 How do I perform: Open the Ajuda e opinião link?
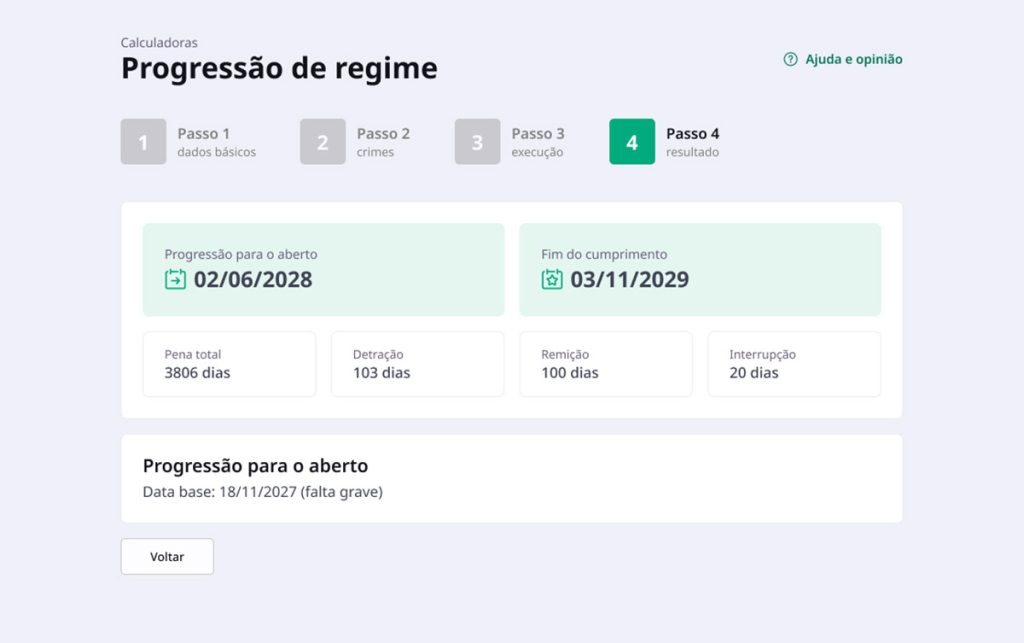[x=853, y=60]
